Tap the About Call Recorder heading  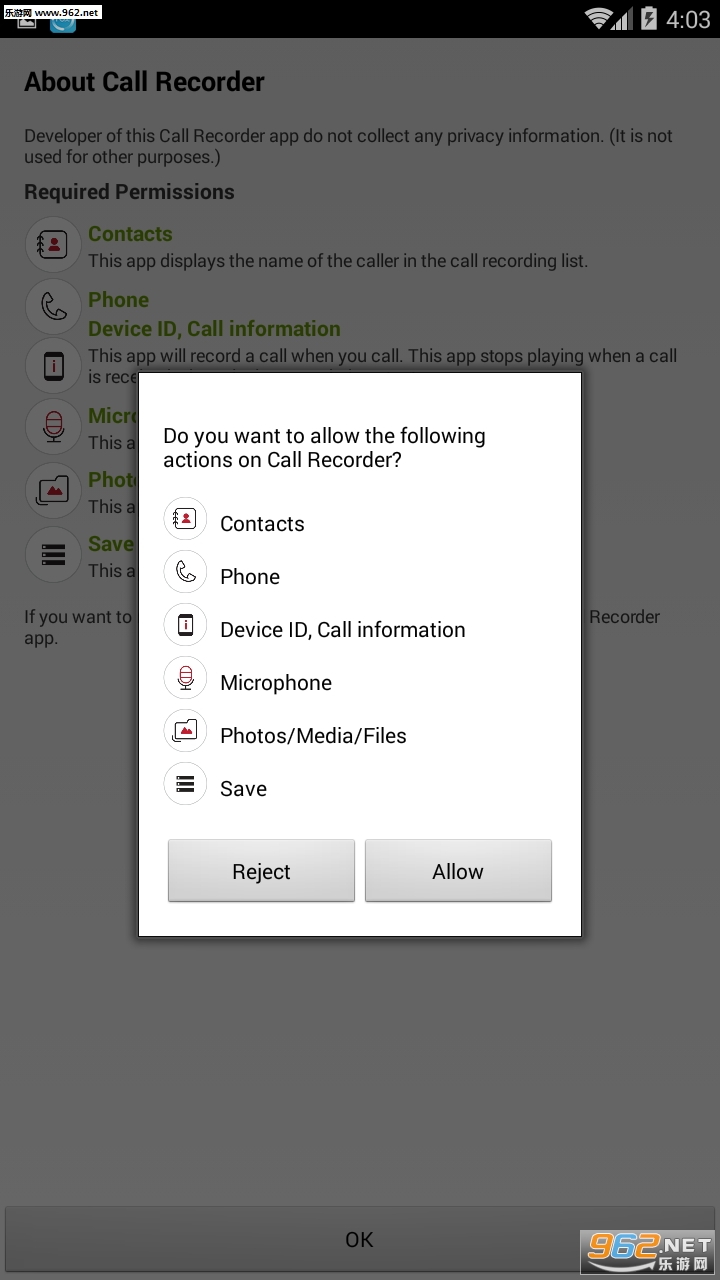click(x=144, y=82)
